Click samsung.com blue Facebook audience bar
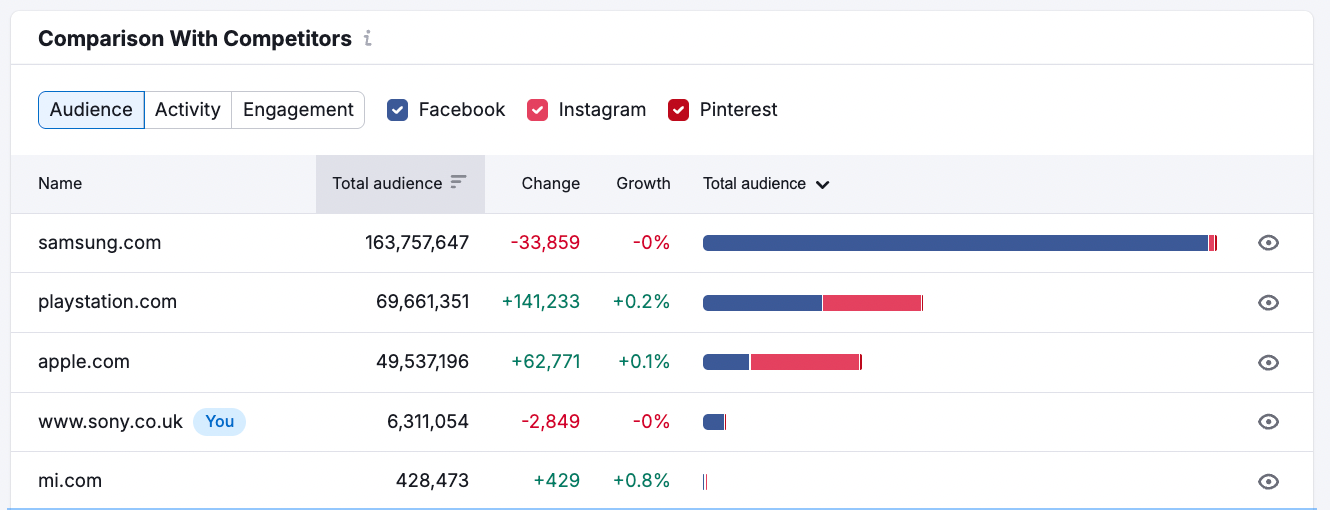The image size is (1330, 510). (x=955, y=243)
